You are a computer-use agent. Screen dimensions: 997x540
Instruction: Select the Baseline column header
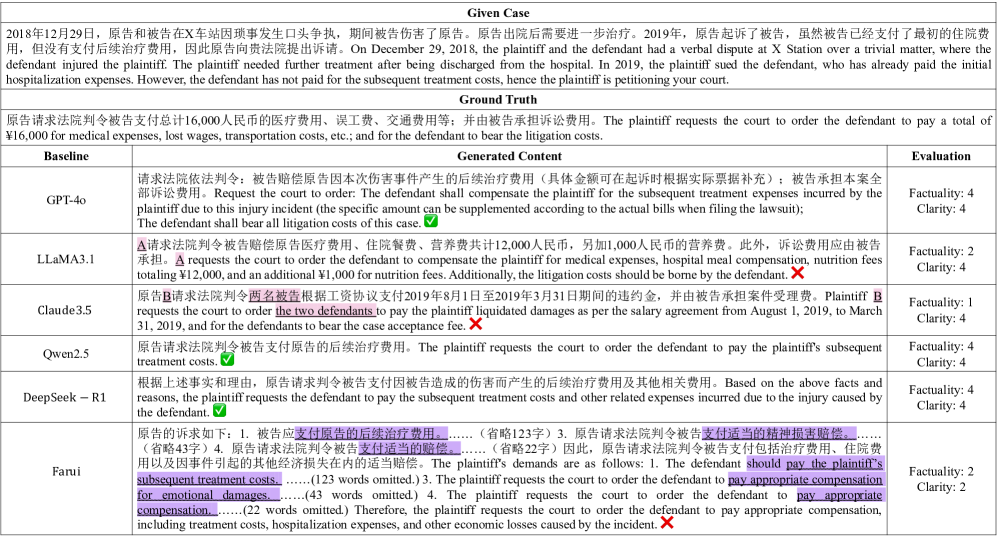66,156
